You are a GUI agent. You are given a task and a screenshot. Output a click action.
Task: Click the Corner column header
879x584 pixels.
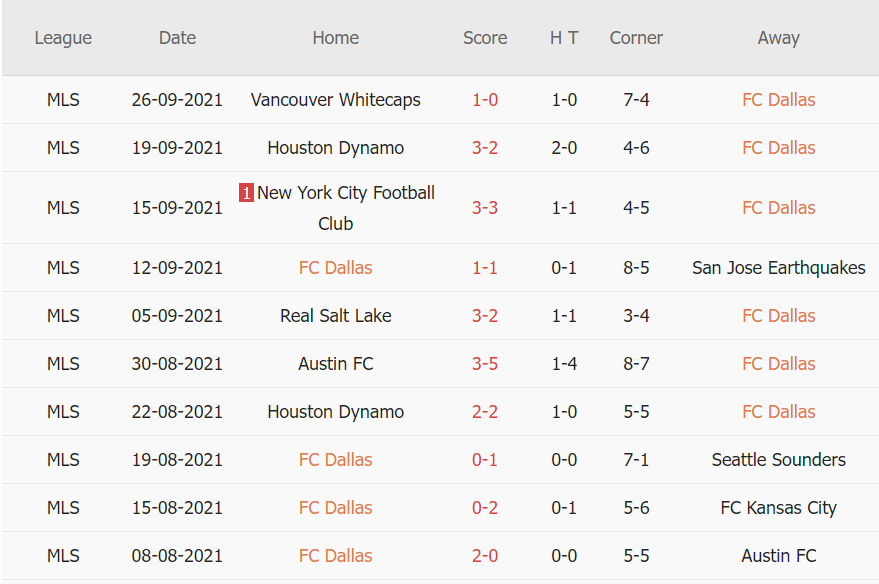636,38
